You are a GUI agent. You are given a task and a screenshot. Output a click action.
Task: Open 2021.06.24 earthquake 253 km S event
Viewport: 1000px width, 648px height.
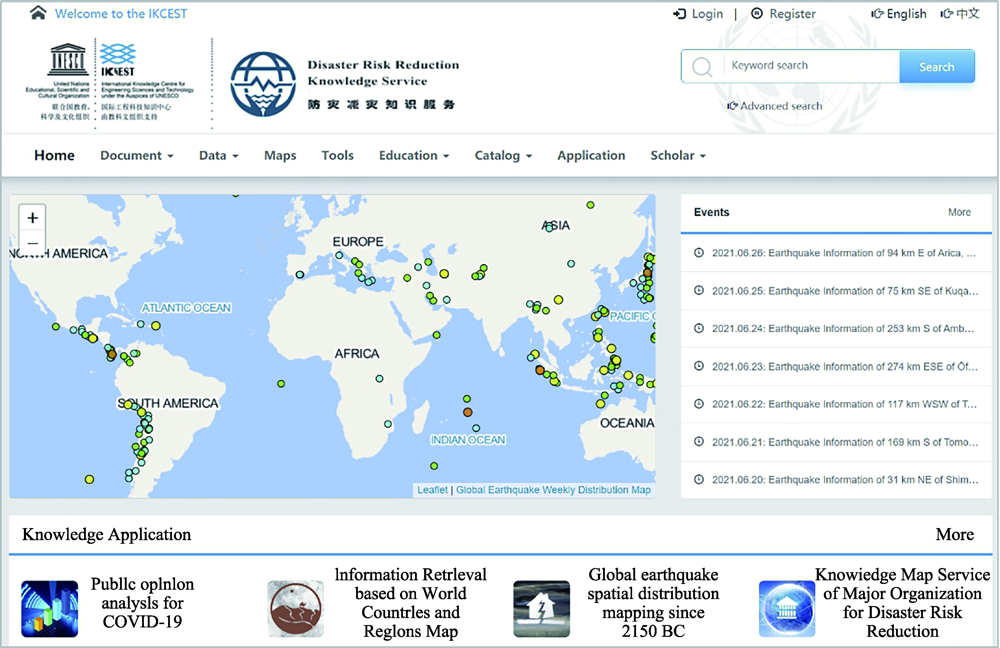(843, 328)
